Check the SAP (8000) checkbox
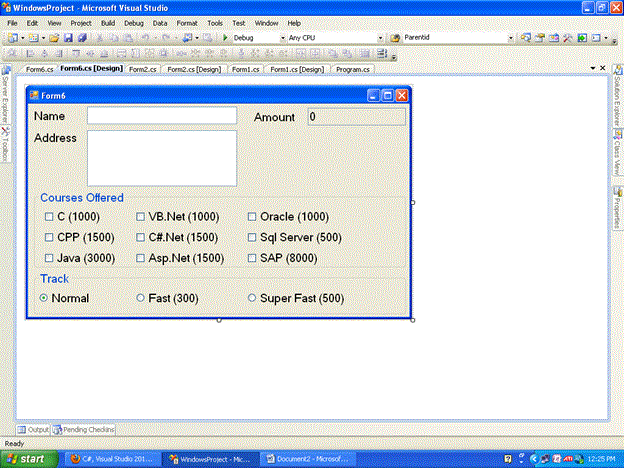 pos(252,258)
